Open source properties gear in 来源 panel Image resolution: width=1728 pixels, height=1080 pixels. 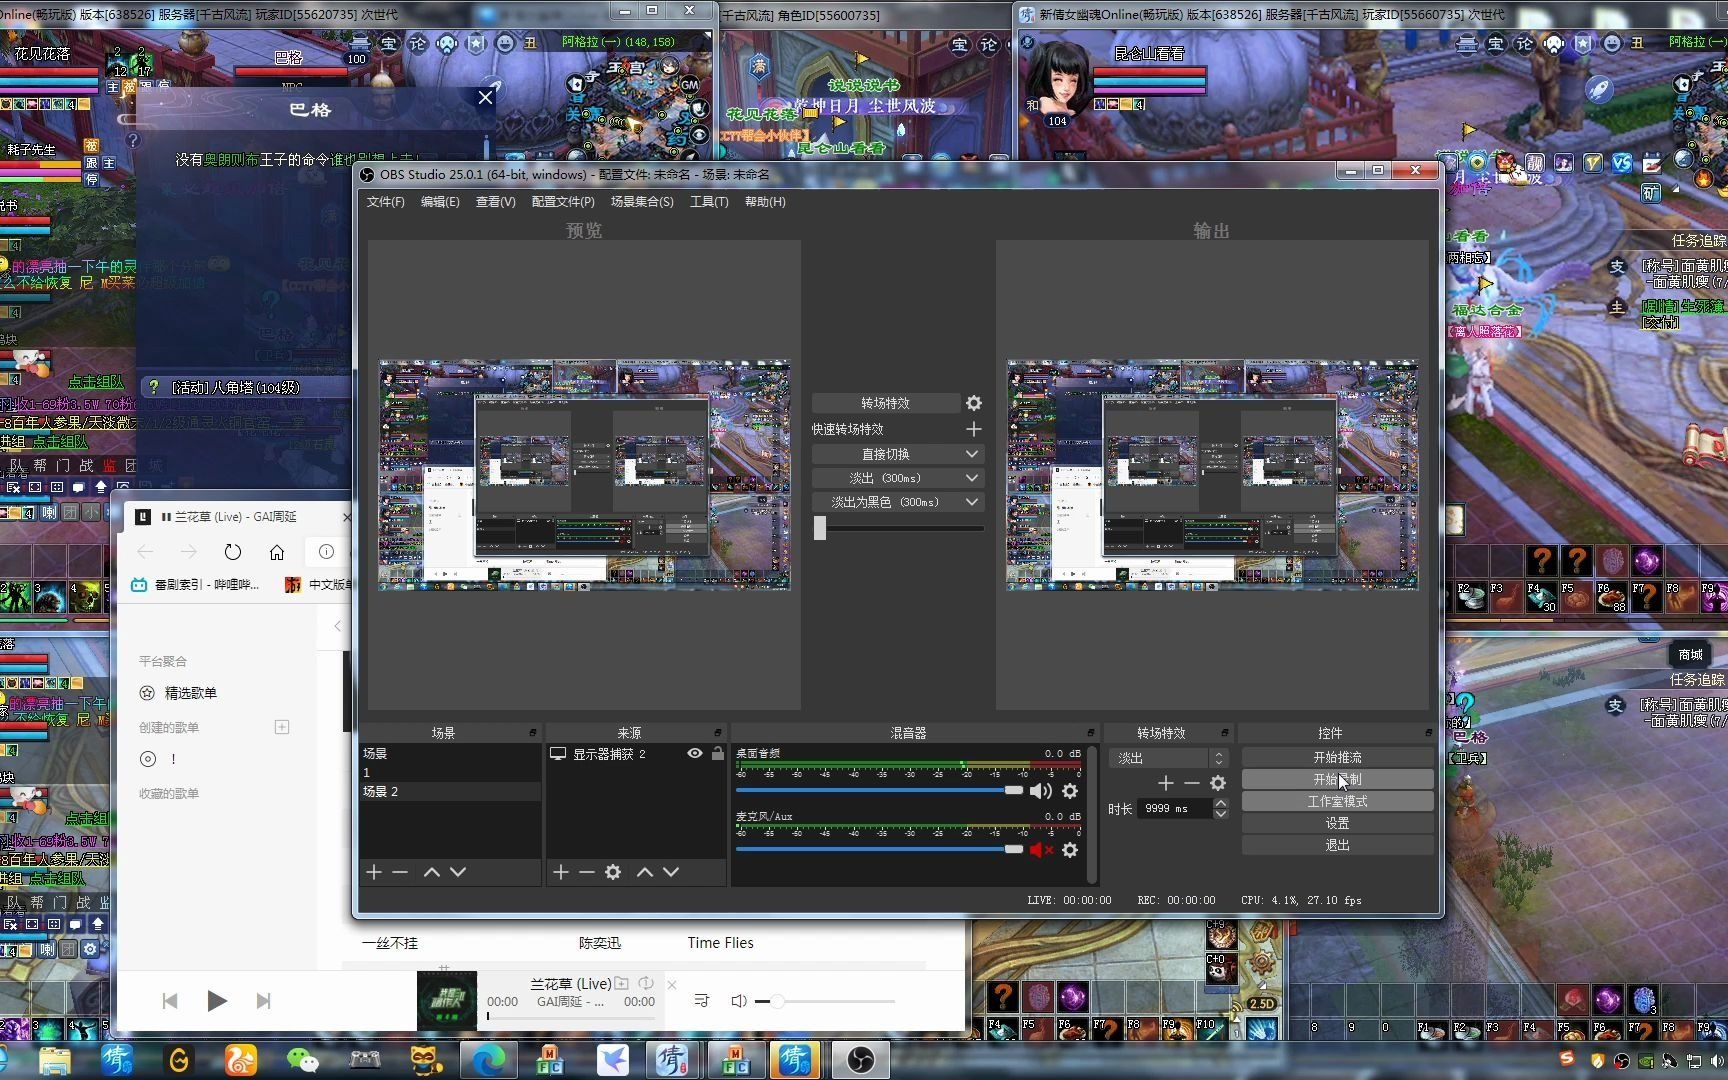(613, 872)
